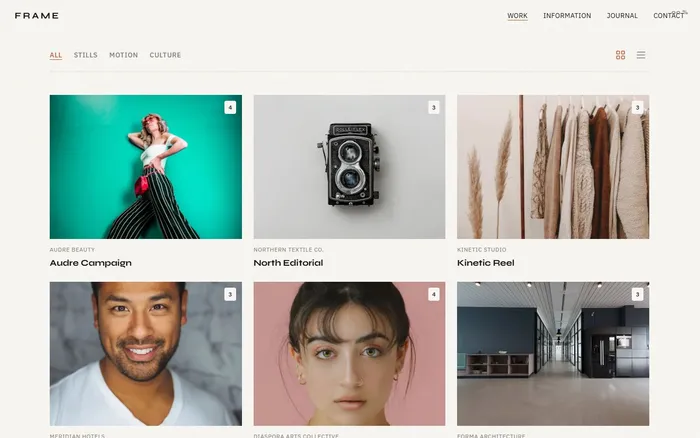Open the vintage camera thumbnail
Image resolution: width=700 pixels, height=438 pixels.
(349, 167)
